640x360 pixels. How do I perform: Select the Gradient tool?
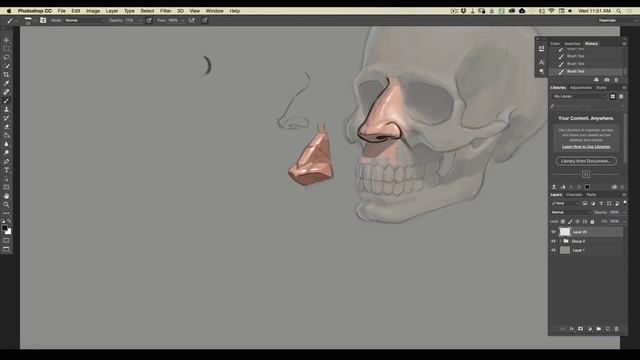tap(6, 135)
